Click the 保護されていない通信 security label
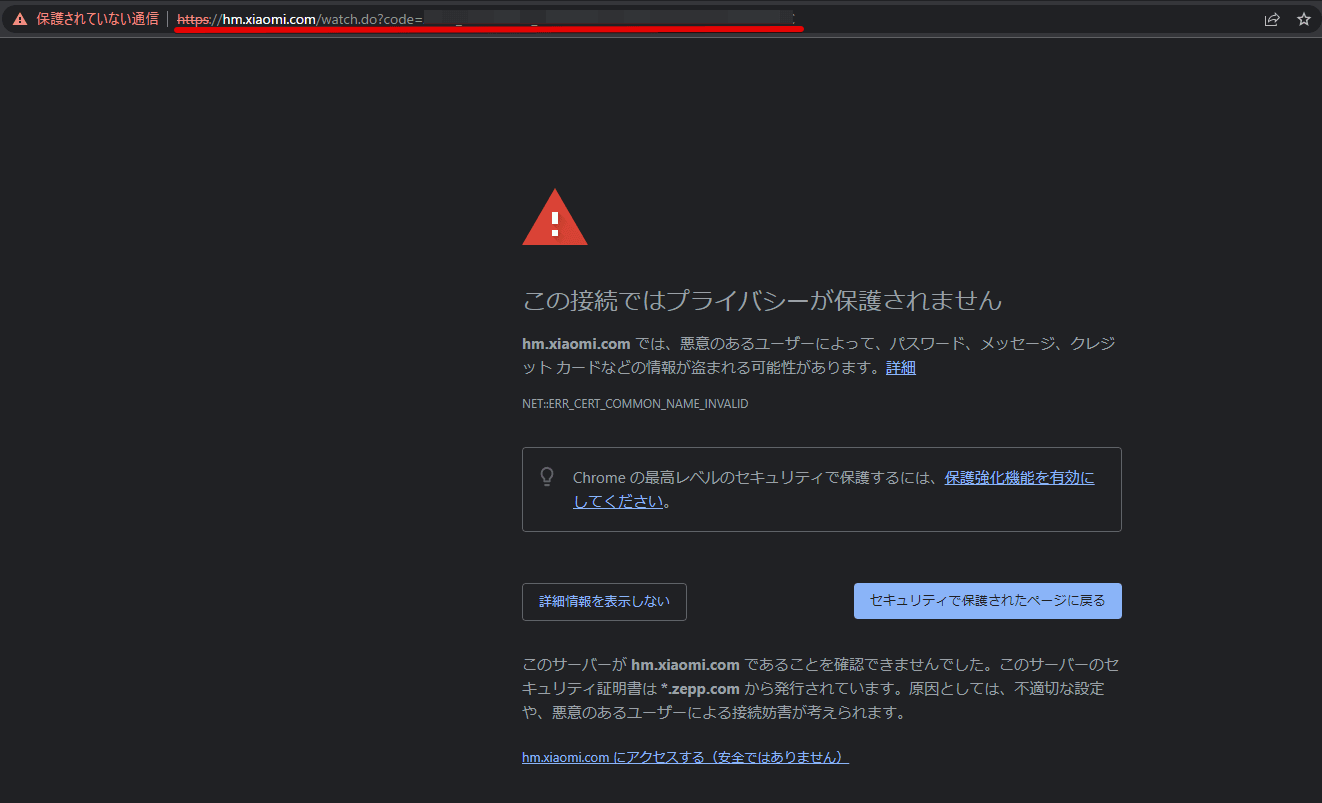Viewport: 1322px width, 803px height. (x=97, y=19)
